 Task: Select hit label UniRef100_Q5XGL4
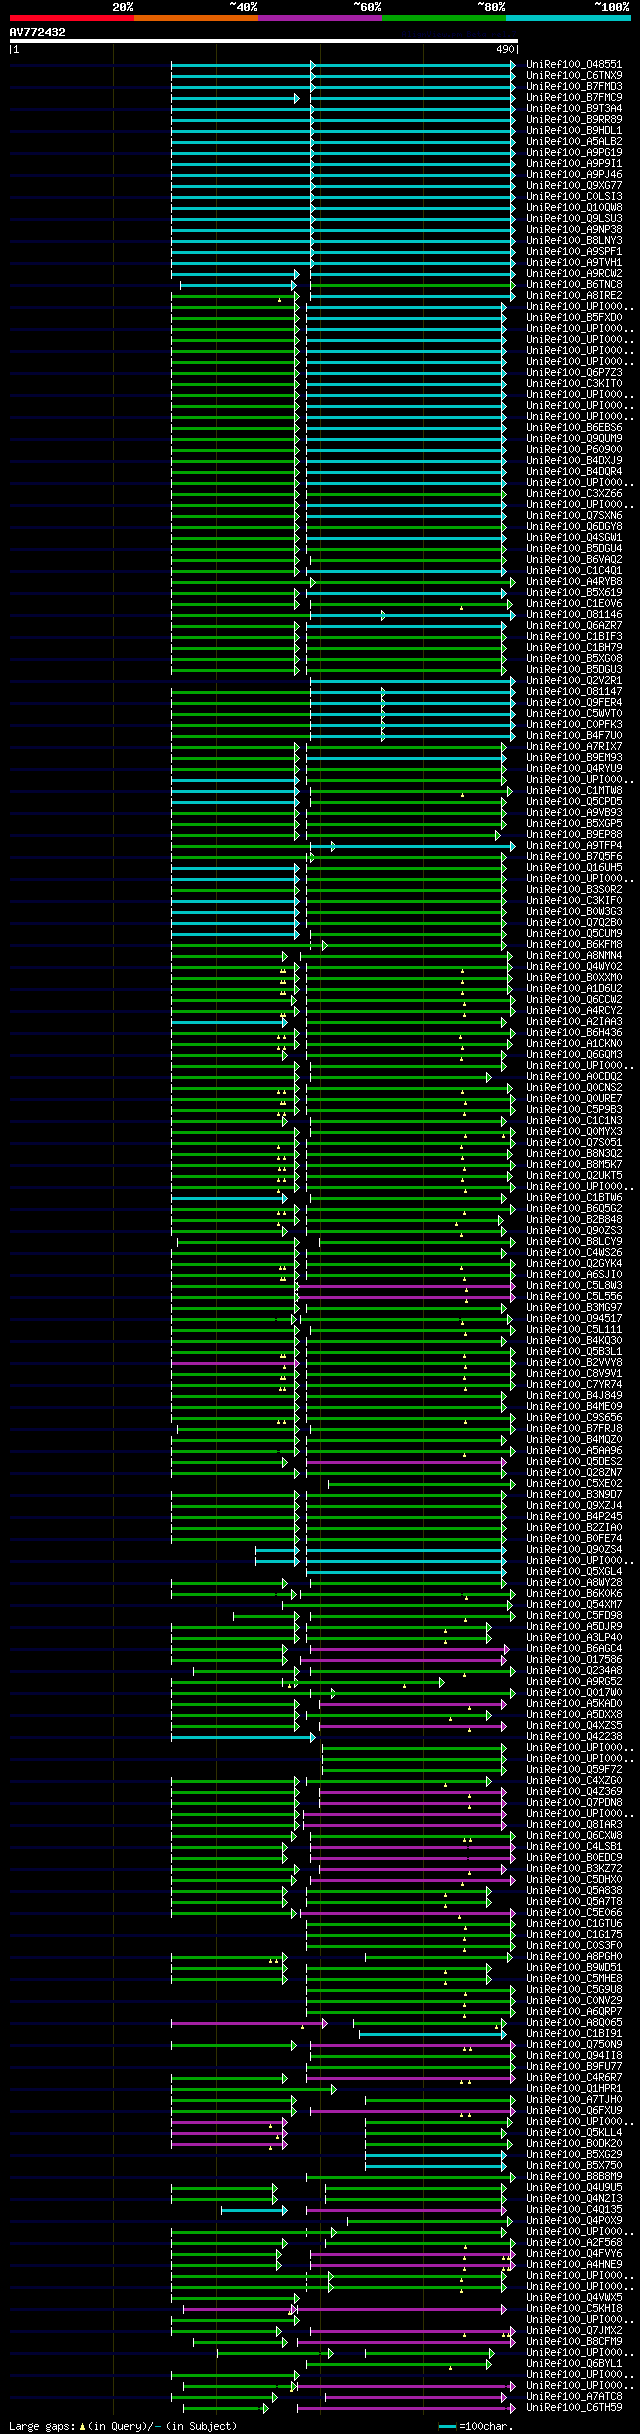[574, 1571]
